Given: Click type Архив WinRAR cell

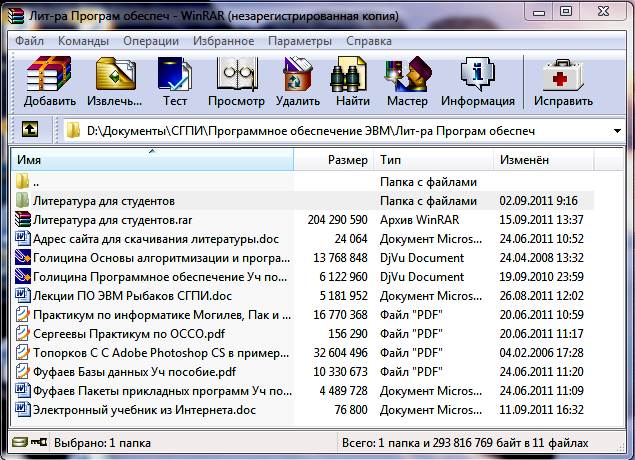Looking at the screenshot, I should [x=420, y=220].
